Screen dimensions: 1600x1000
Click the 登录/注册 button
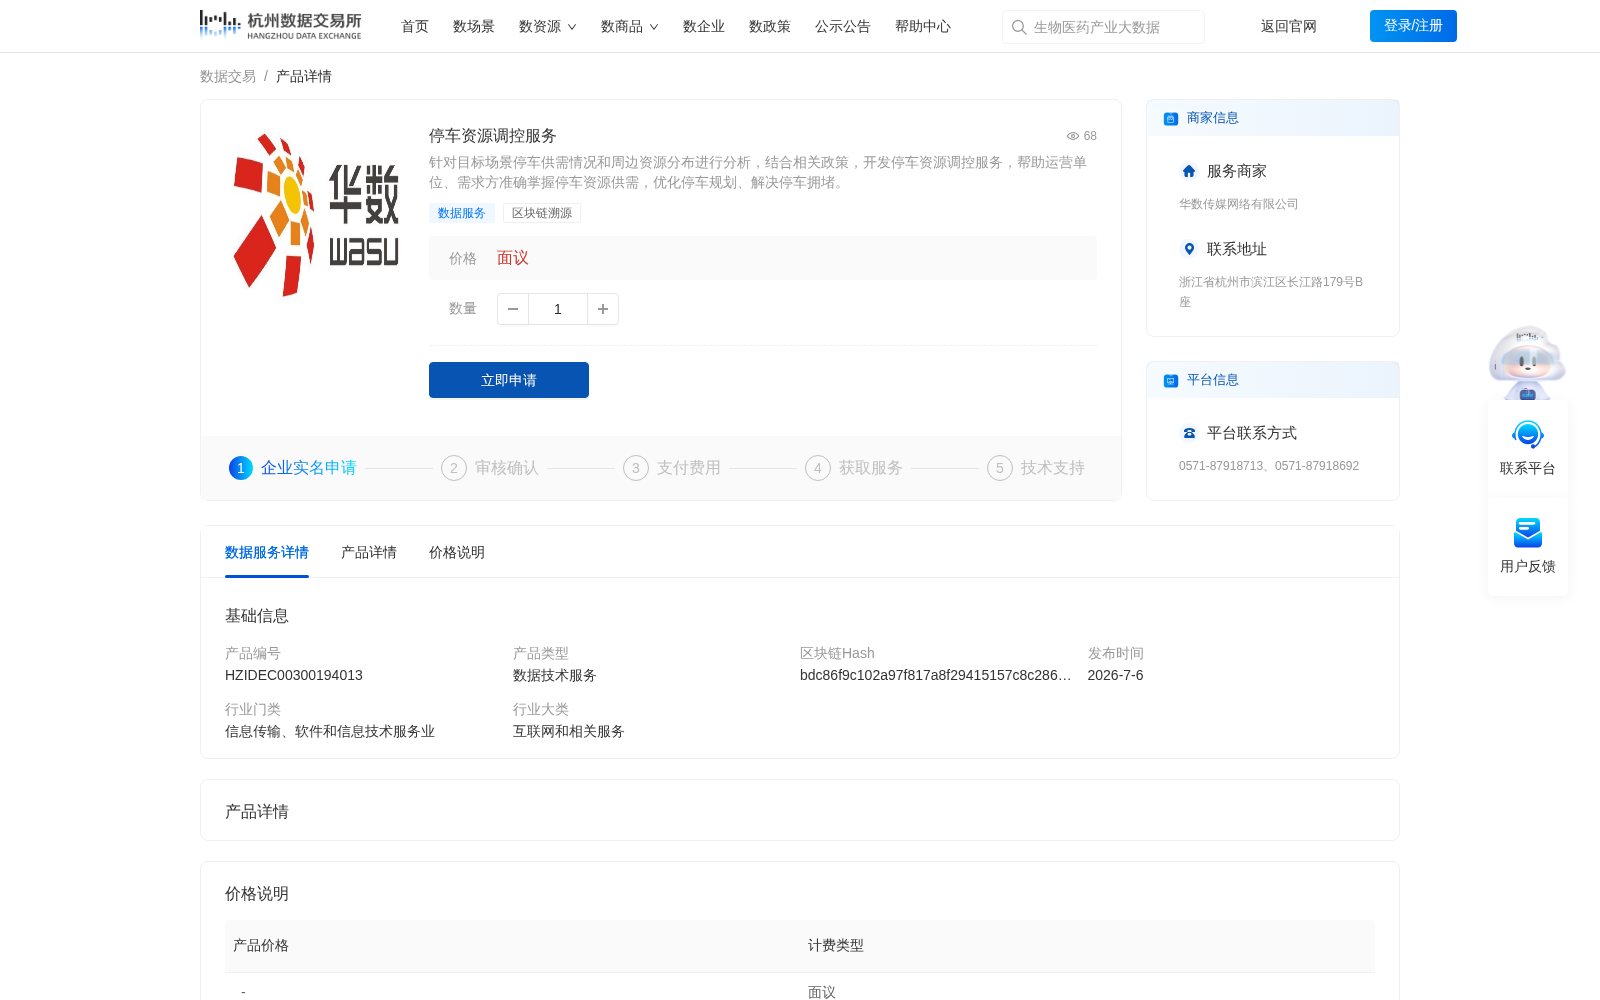[1413, 26]
